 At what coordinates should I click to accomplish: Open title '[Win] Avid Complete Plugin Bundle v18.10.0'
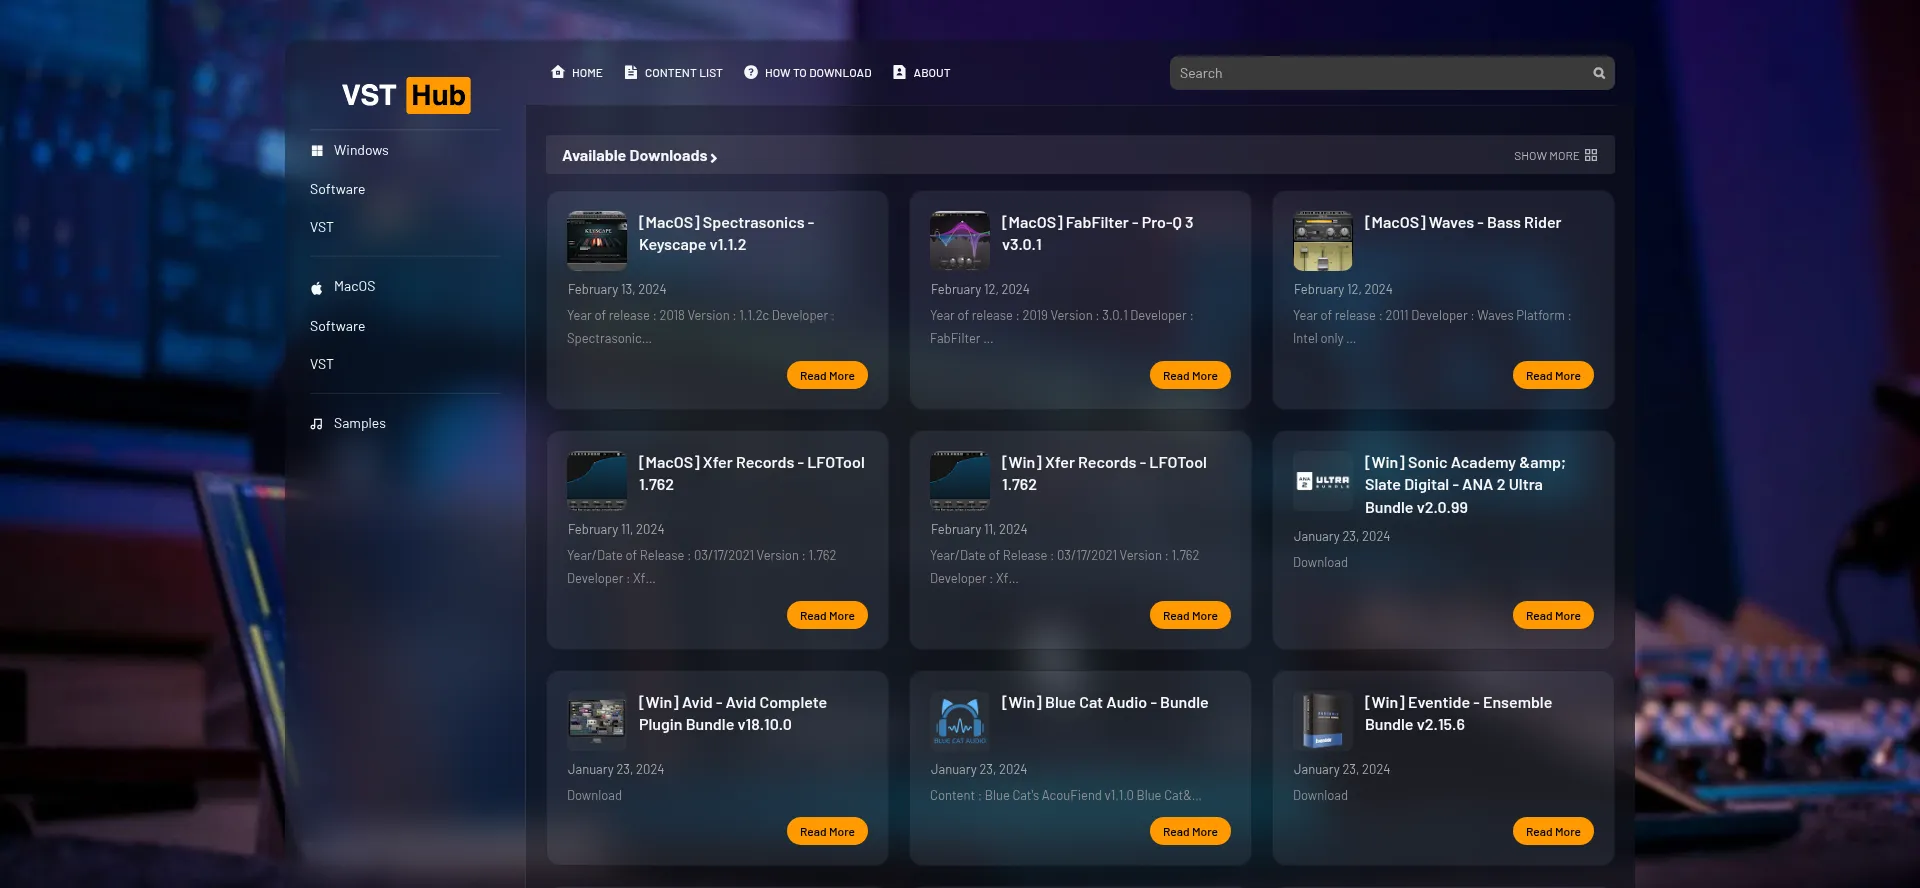733,714
